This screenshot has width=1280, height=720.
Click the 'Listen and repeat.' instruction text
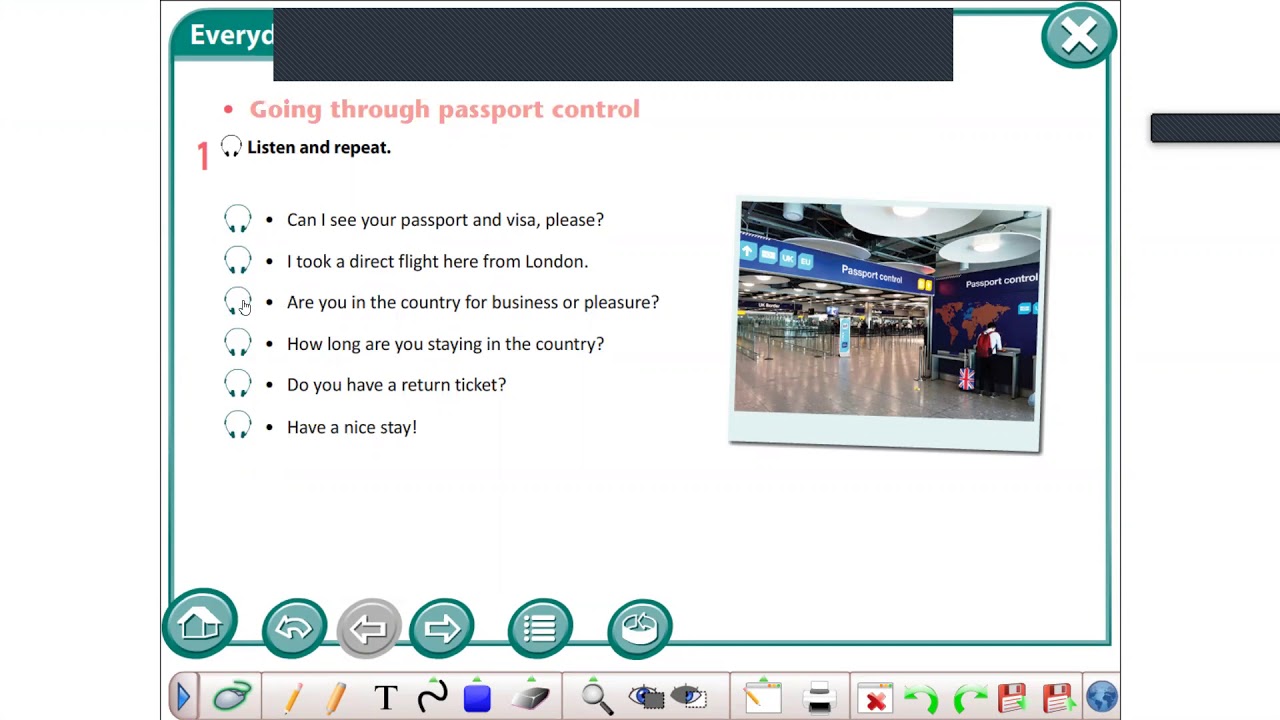click(319, 147)
